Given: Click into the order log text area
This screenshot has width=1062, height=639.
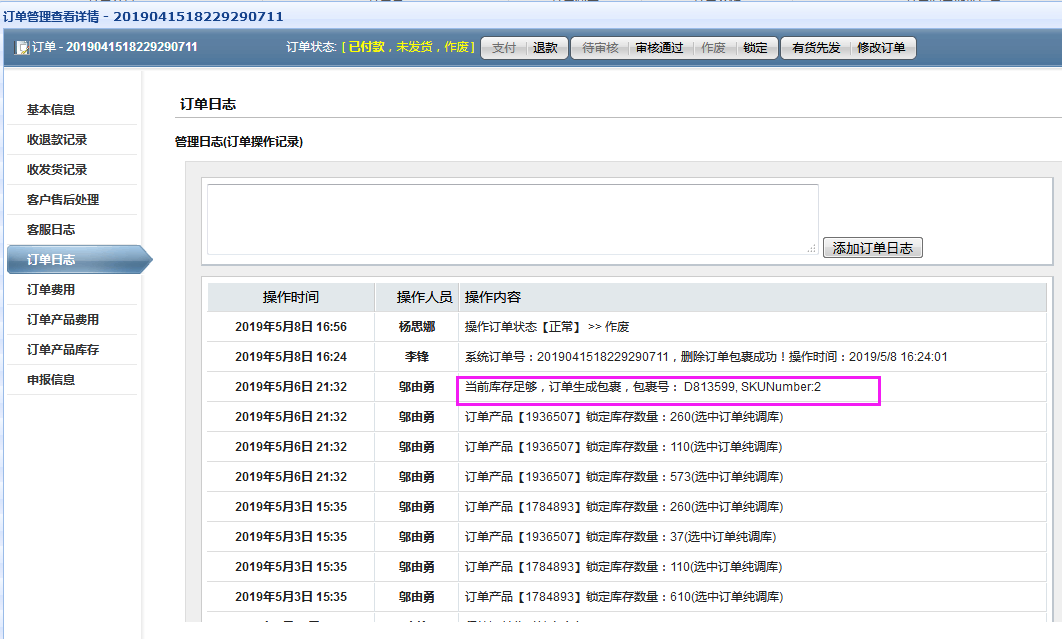Looking at the screenshot, I should [513, 220].
